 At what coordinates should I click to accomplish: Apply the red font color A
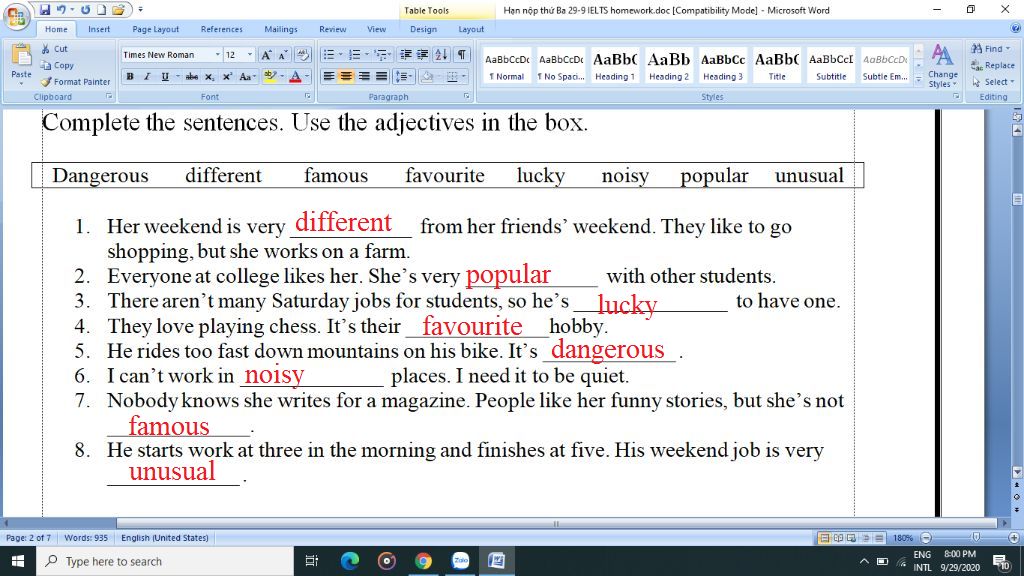point(295,76)
